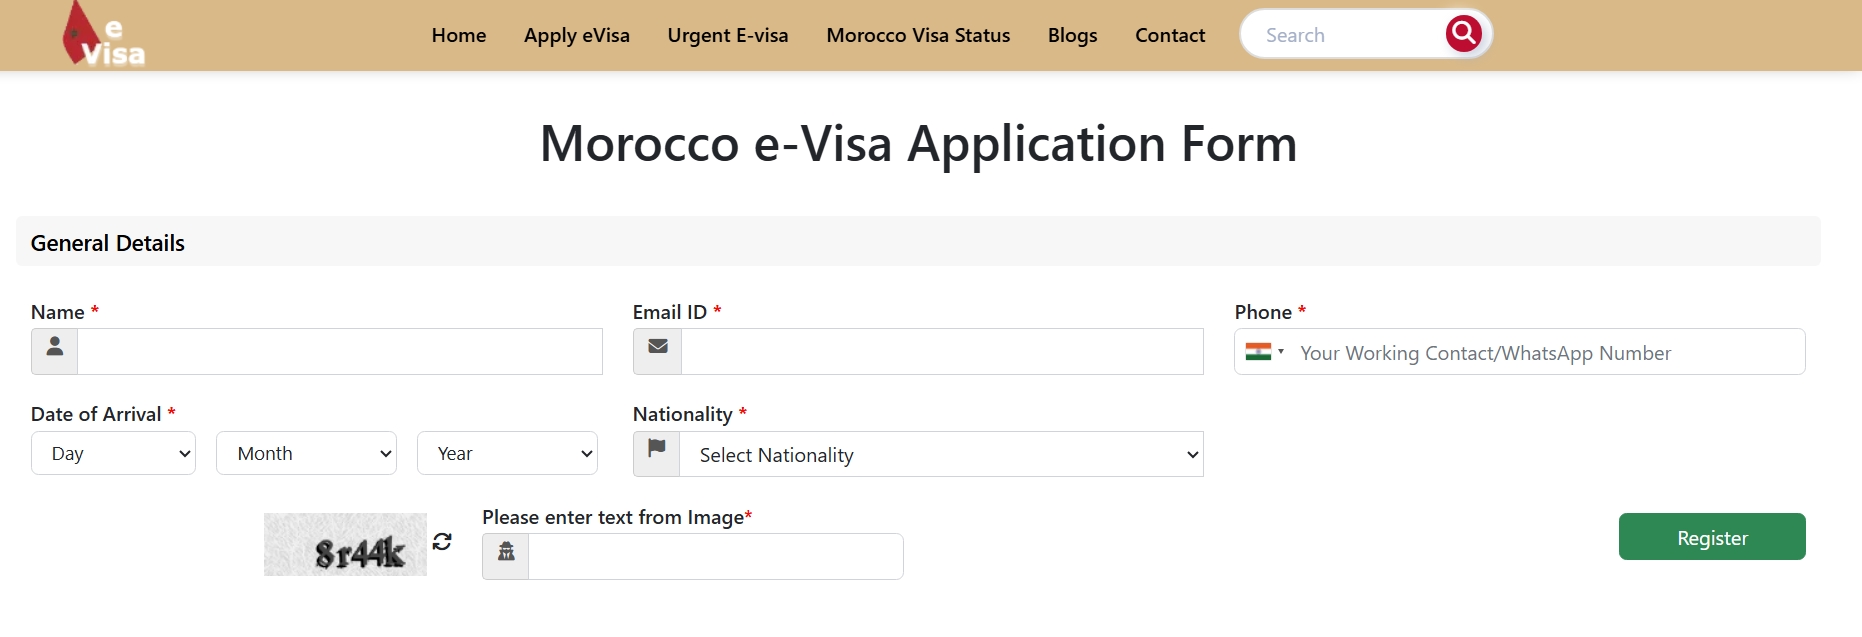Click the icon beside captcha text field
This screenshot has width=1862, height=637.
(506, 556)
